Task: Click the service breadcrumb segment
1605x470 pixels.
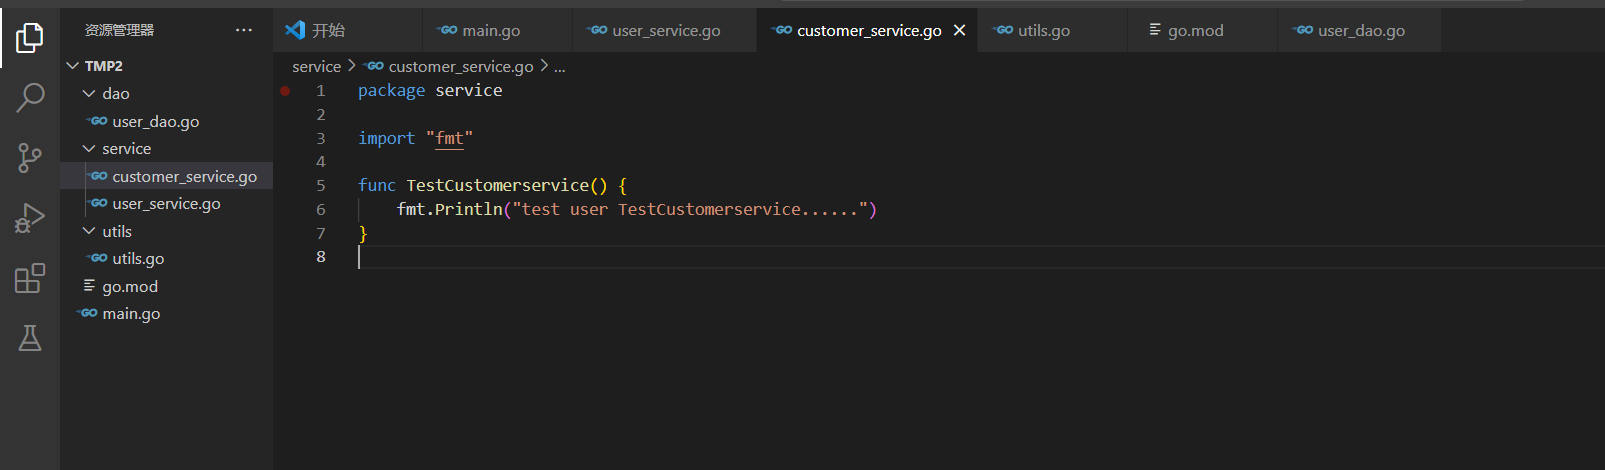Action: [x=316, y=66]
